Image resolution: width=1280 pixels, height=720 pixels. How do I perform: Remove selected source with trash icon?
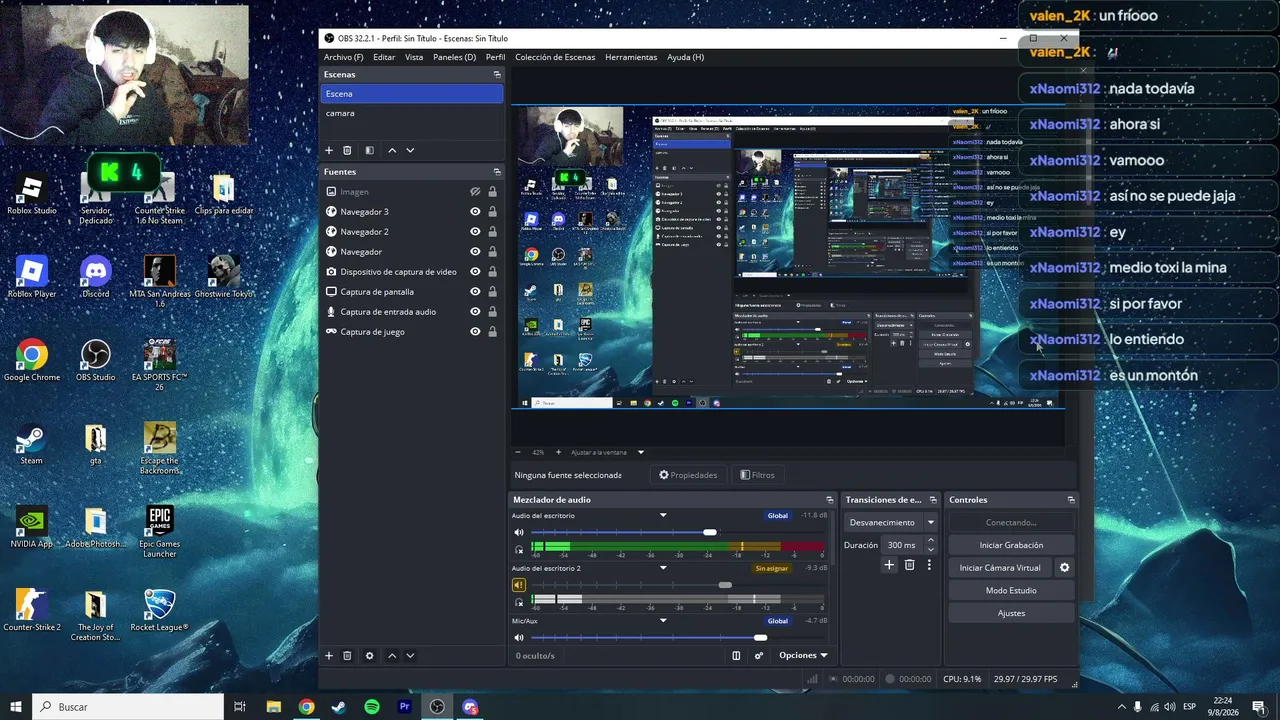[347, 656]
